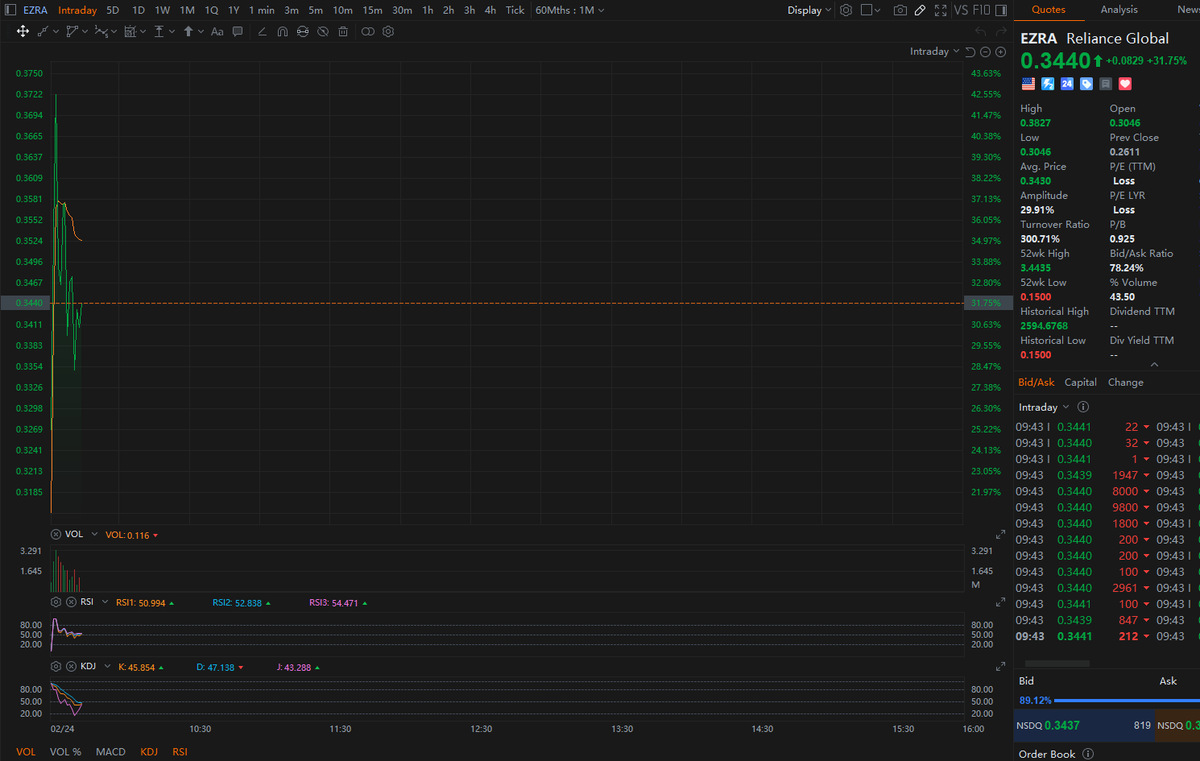Open the chart layout square dropdown

(x=870, y=10)
